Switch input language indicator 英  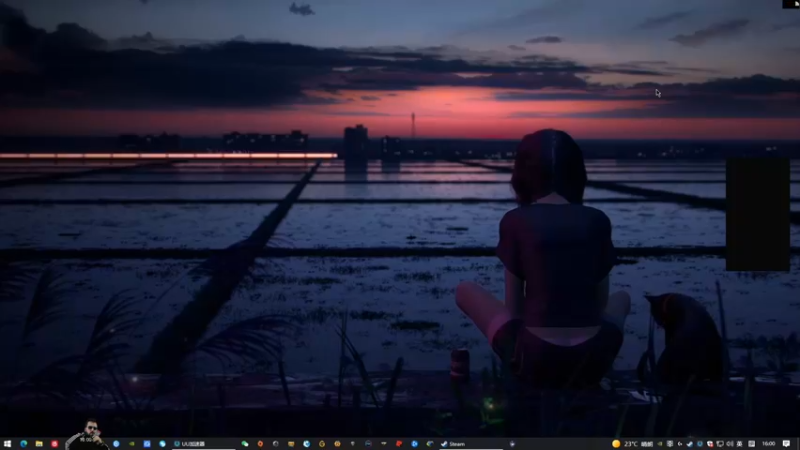click(740, 444)
